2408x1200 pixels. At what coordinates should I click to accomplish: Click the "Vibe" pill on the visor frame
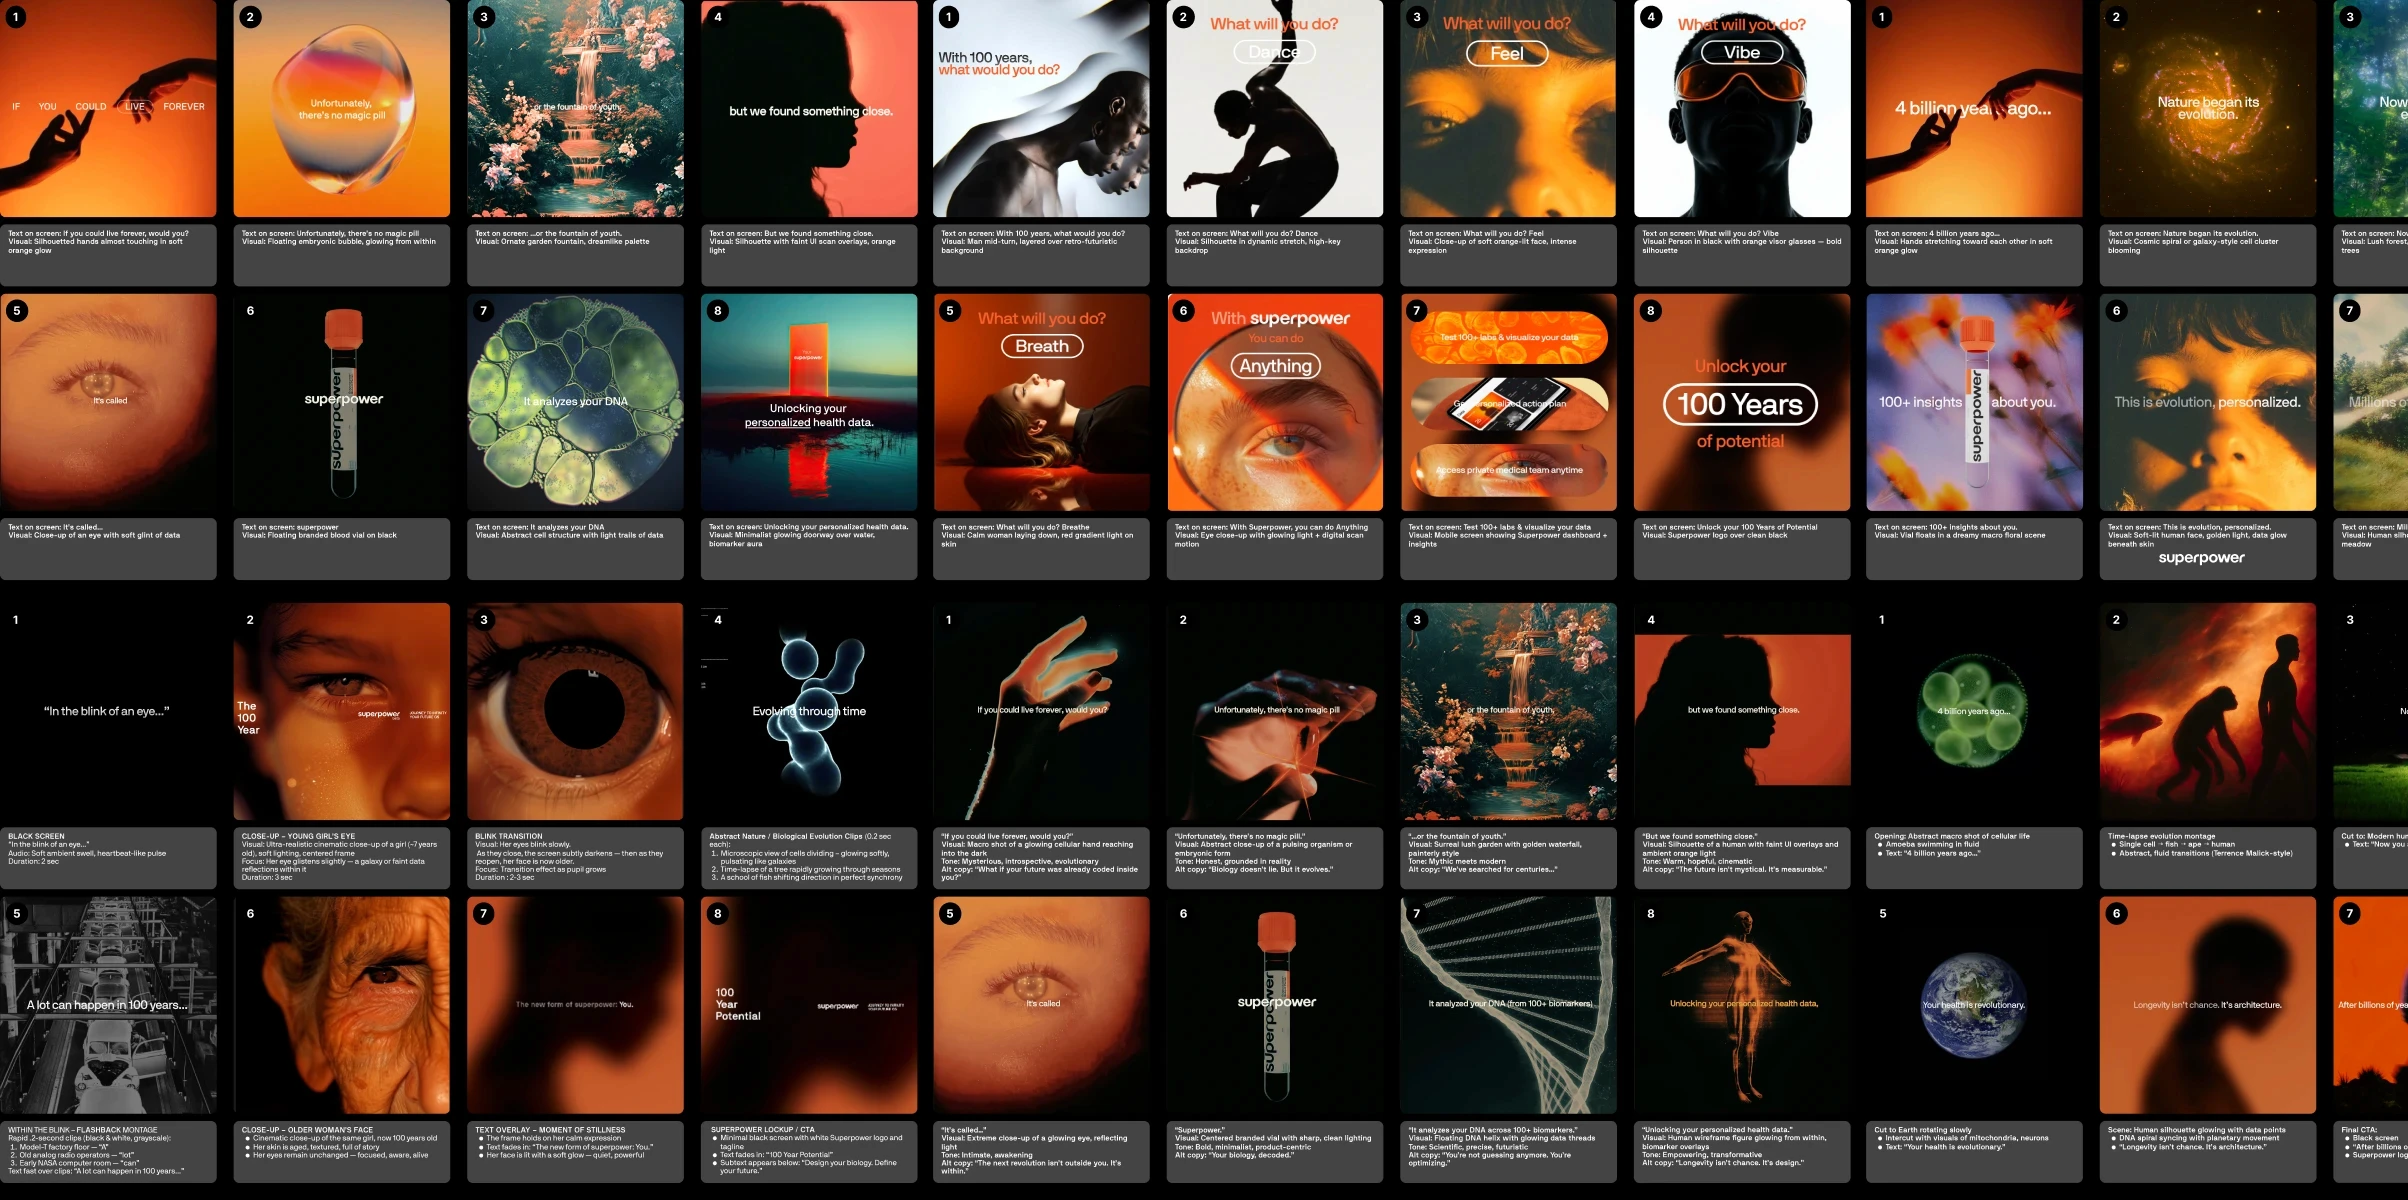(x=1741, y=53)
